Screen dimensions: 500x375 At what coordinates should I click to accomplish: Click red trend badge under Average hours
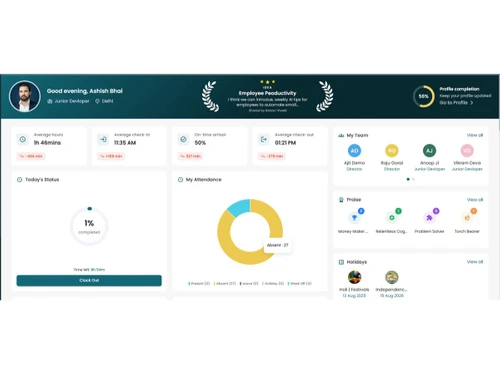click(x=31, y=156)
